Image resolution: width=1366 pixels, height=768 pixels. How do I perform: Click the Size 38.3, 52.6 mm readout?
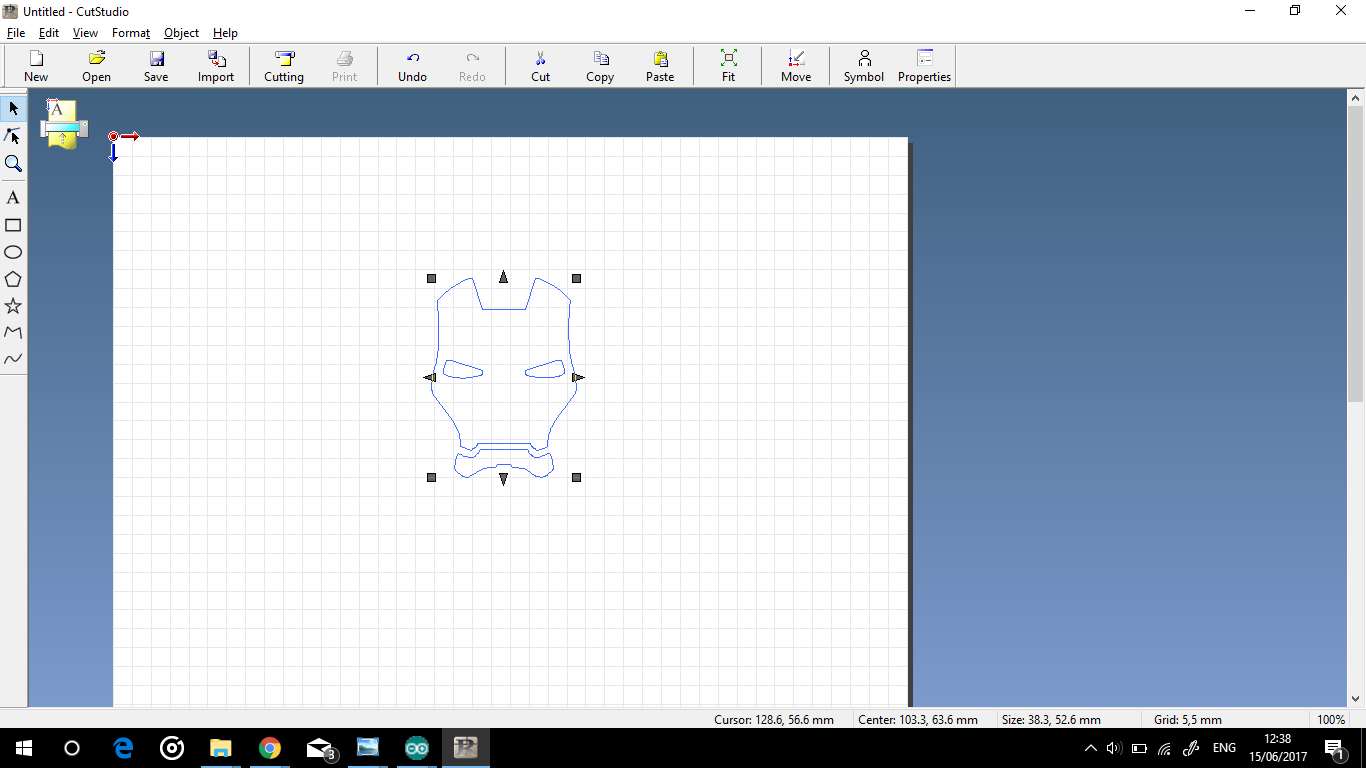(x=1051, y=720)
